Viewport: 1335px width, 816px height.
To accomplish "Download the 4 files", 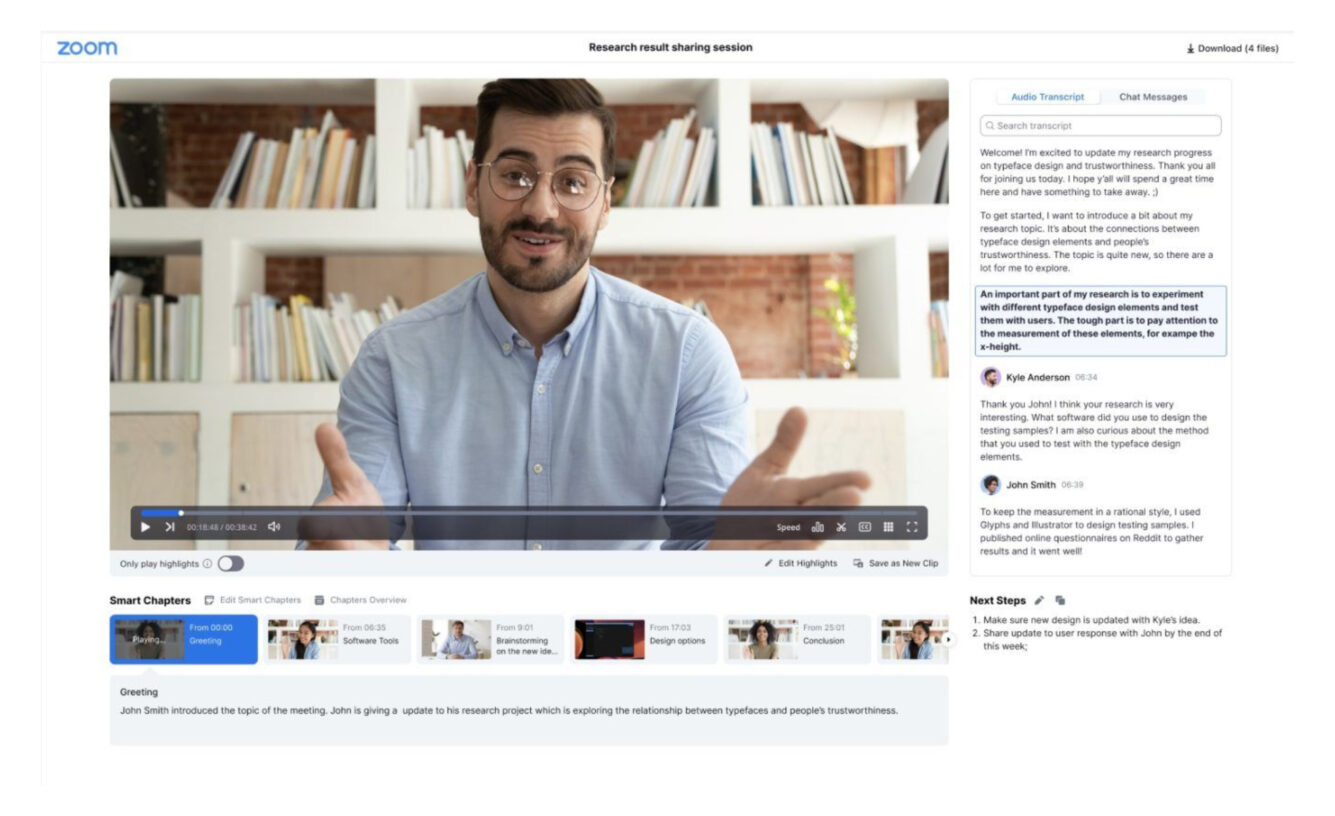I will pos(1230,46).
